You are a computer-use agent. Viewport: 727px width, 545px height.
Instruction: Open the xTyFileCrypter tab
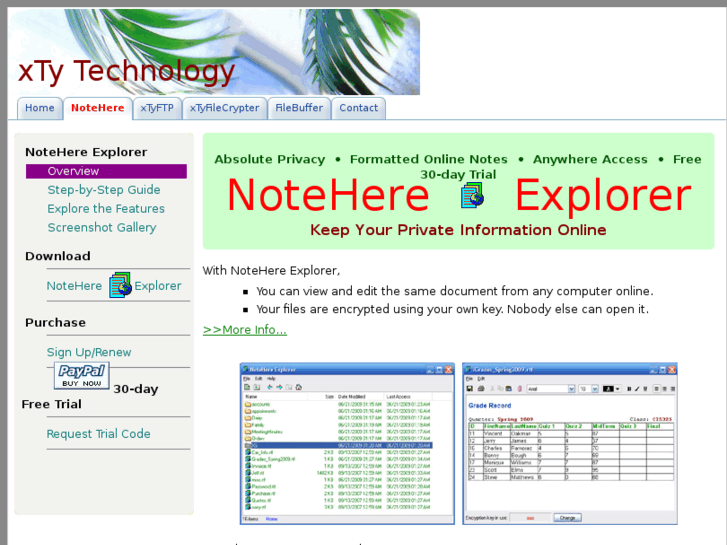[224, 108]
